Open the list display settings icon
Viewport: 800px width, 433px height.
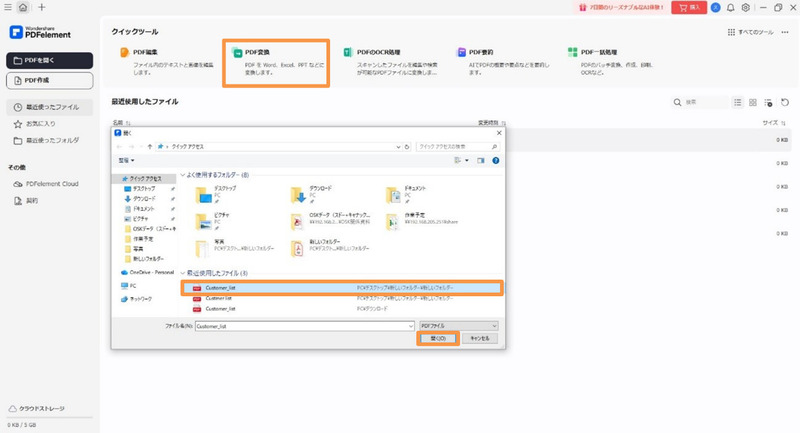768,103
